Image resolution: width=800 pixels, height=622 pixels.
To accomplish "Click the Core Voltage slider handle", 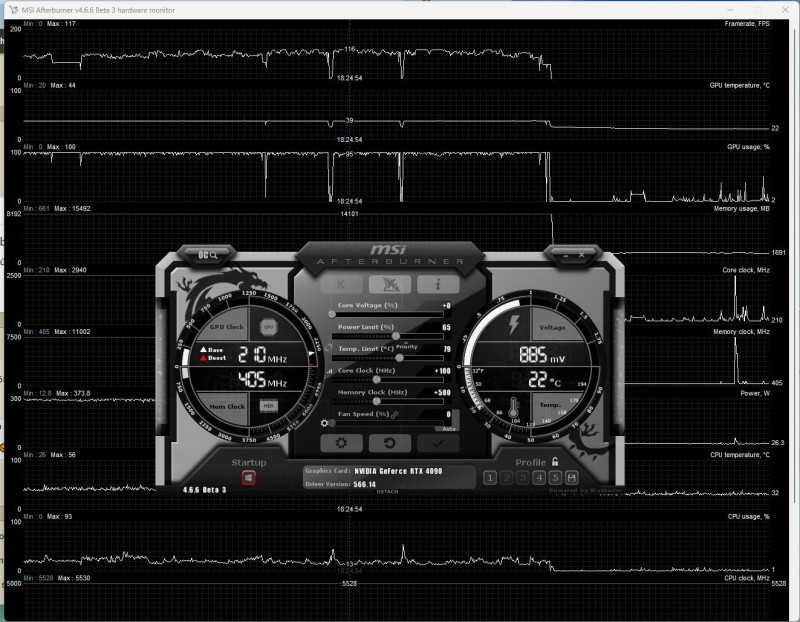I will [x=332, y=314].
